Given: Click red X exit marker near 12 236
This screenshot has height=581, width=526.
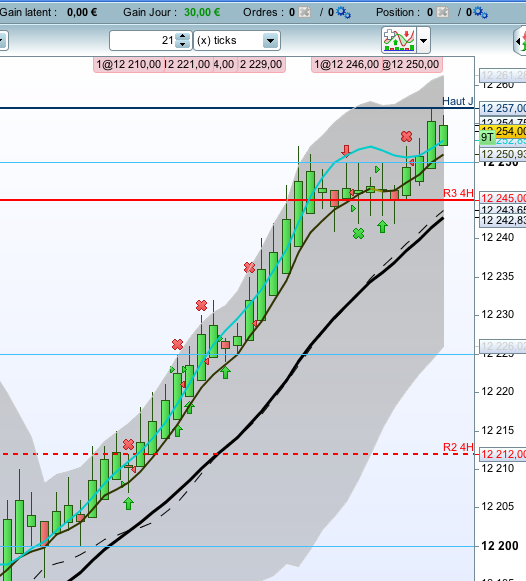Looking at the screenshot, I should 249,267.
